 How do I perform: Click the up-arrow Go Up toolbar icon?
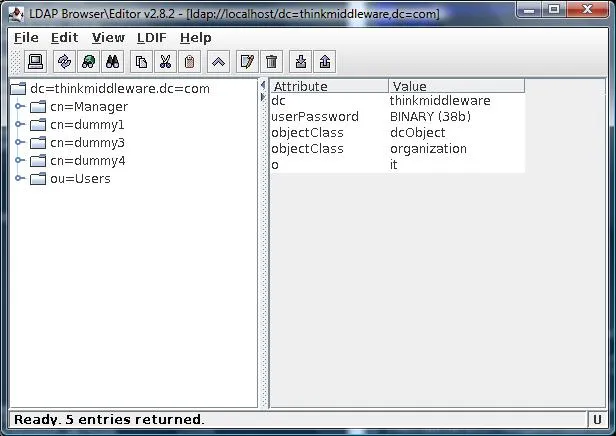(x=218, y=62)
